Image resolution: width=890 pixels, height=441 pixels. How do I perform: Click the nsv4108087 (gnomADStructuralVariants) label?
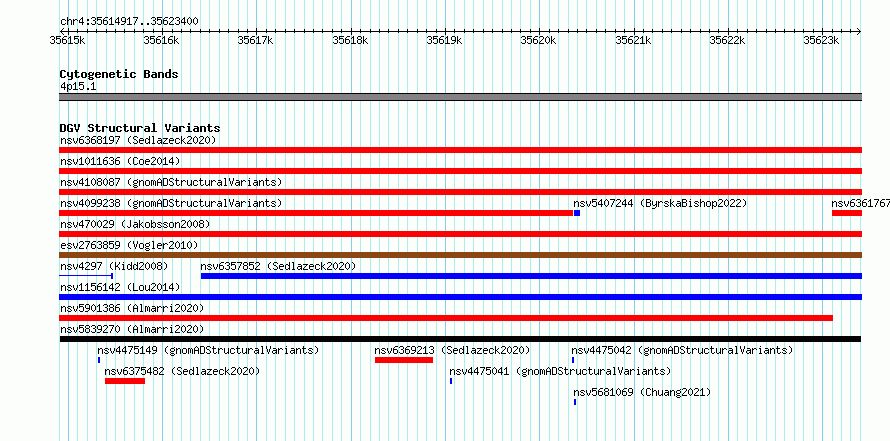171,182
